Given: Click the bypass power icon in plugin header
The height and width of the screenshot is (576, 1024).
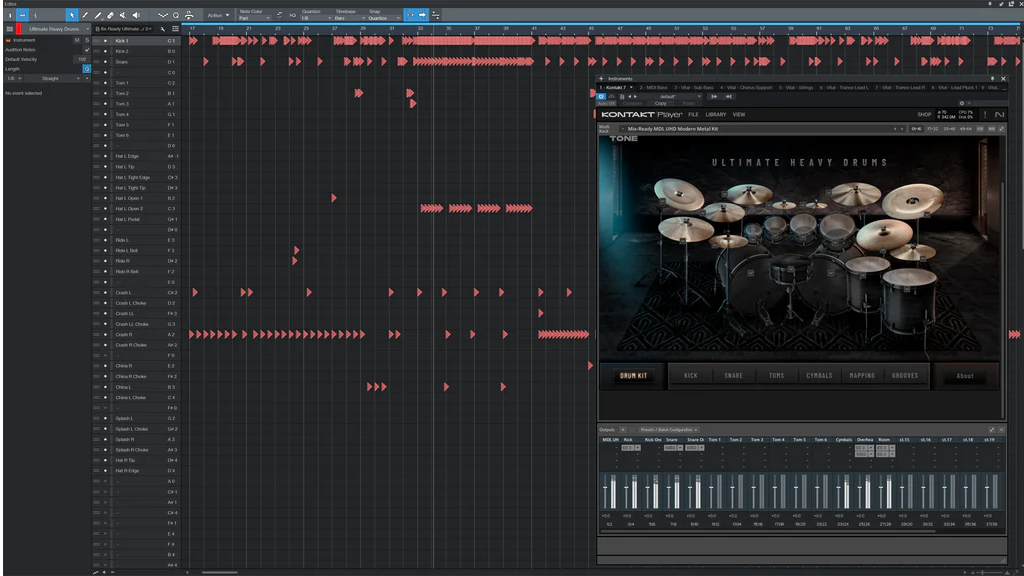Looking at the screenshot, I should pos(601,97).
